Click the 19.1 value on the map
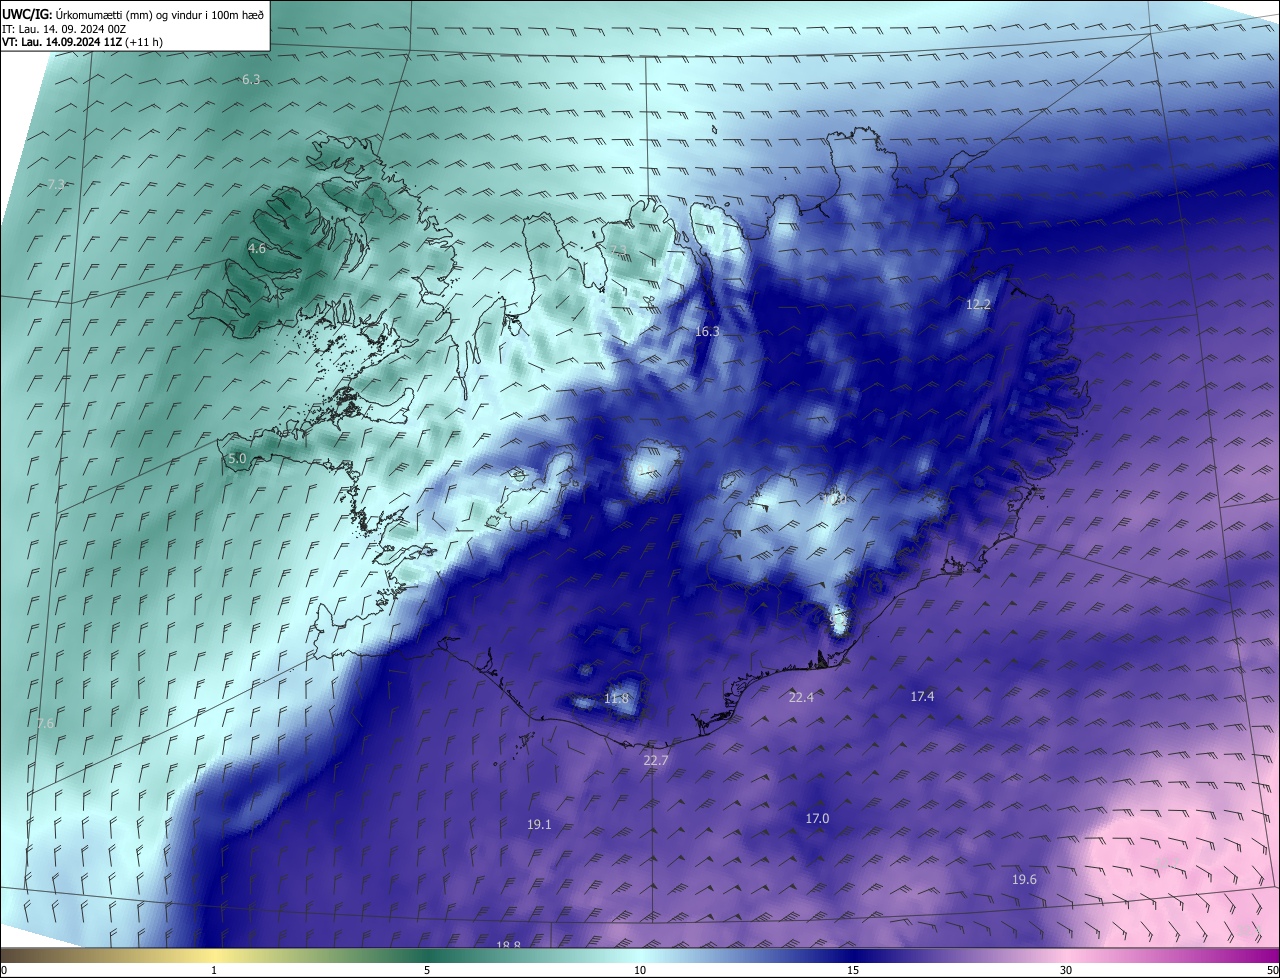The height and width of the screenshot is (978, 1280). 539,825
